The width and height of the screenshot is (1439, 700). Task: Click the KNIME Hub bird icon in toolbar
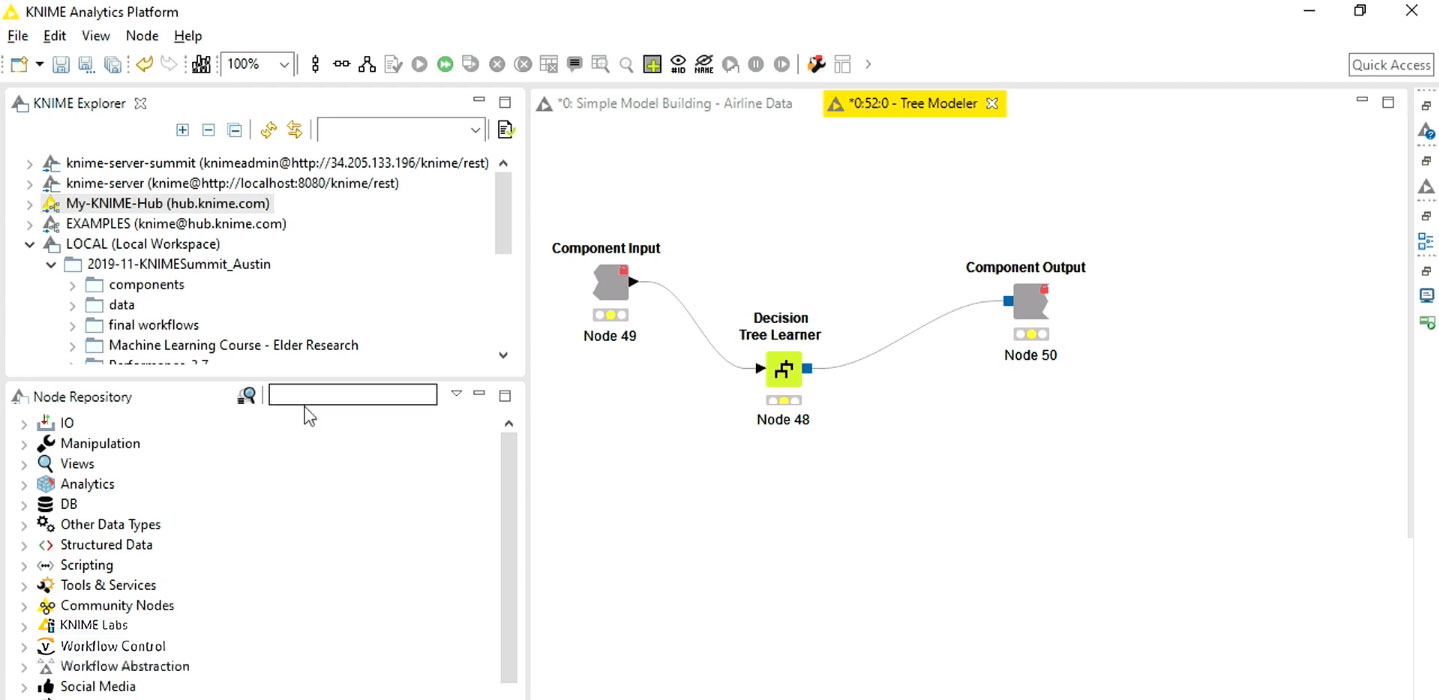[x=816, y=64]
